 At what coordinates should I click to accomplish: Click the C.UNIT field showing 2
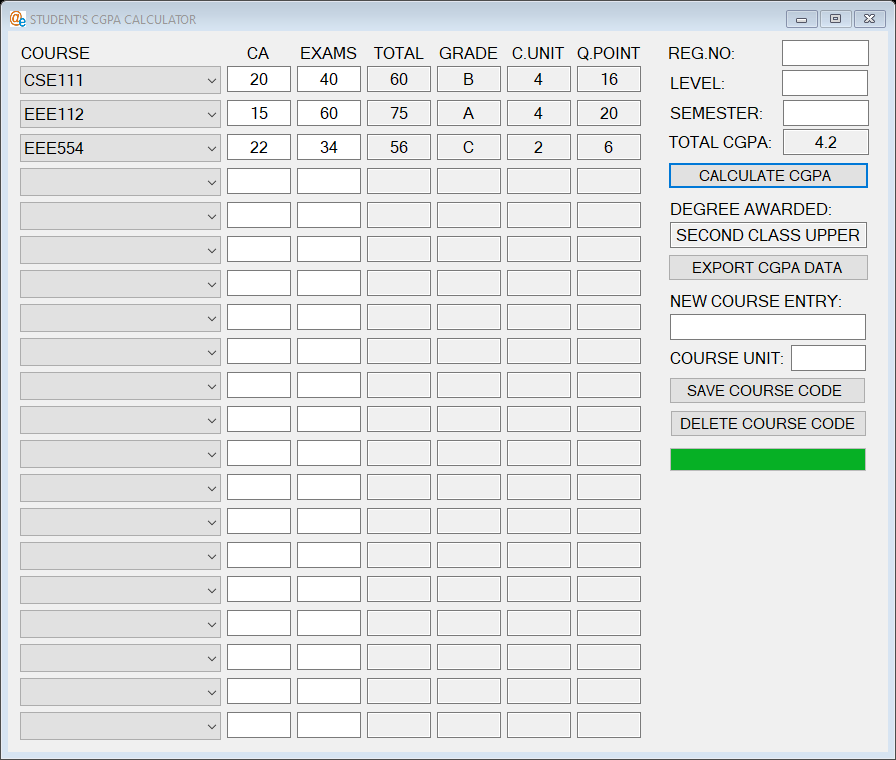point(538,147)
